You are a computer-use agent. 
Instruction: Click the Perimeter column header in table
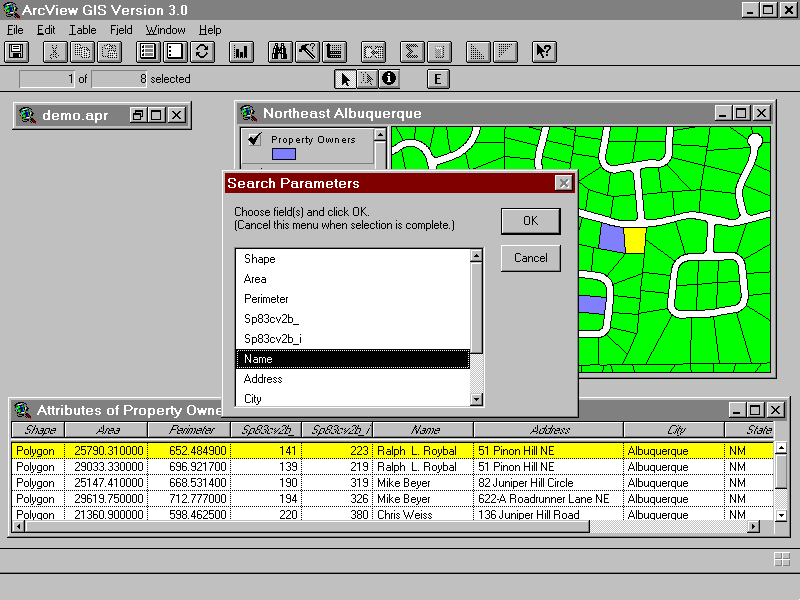coord(189,430)
